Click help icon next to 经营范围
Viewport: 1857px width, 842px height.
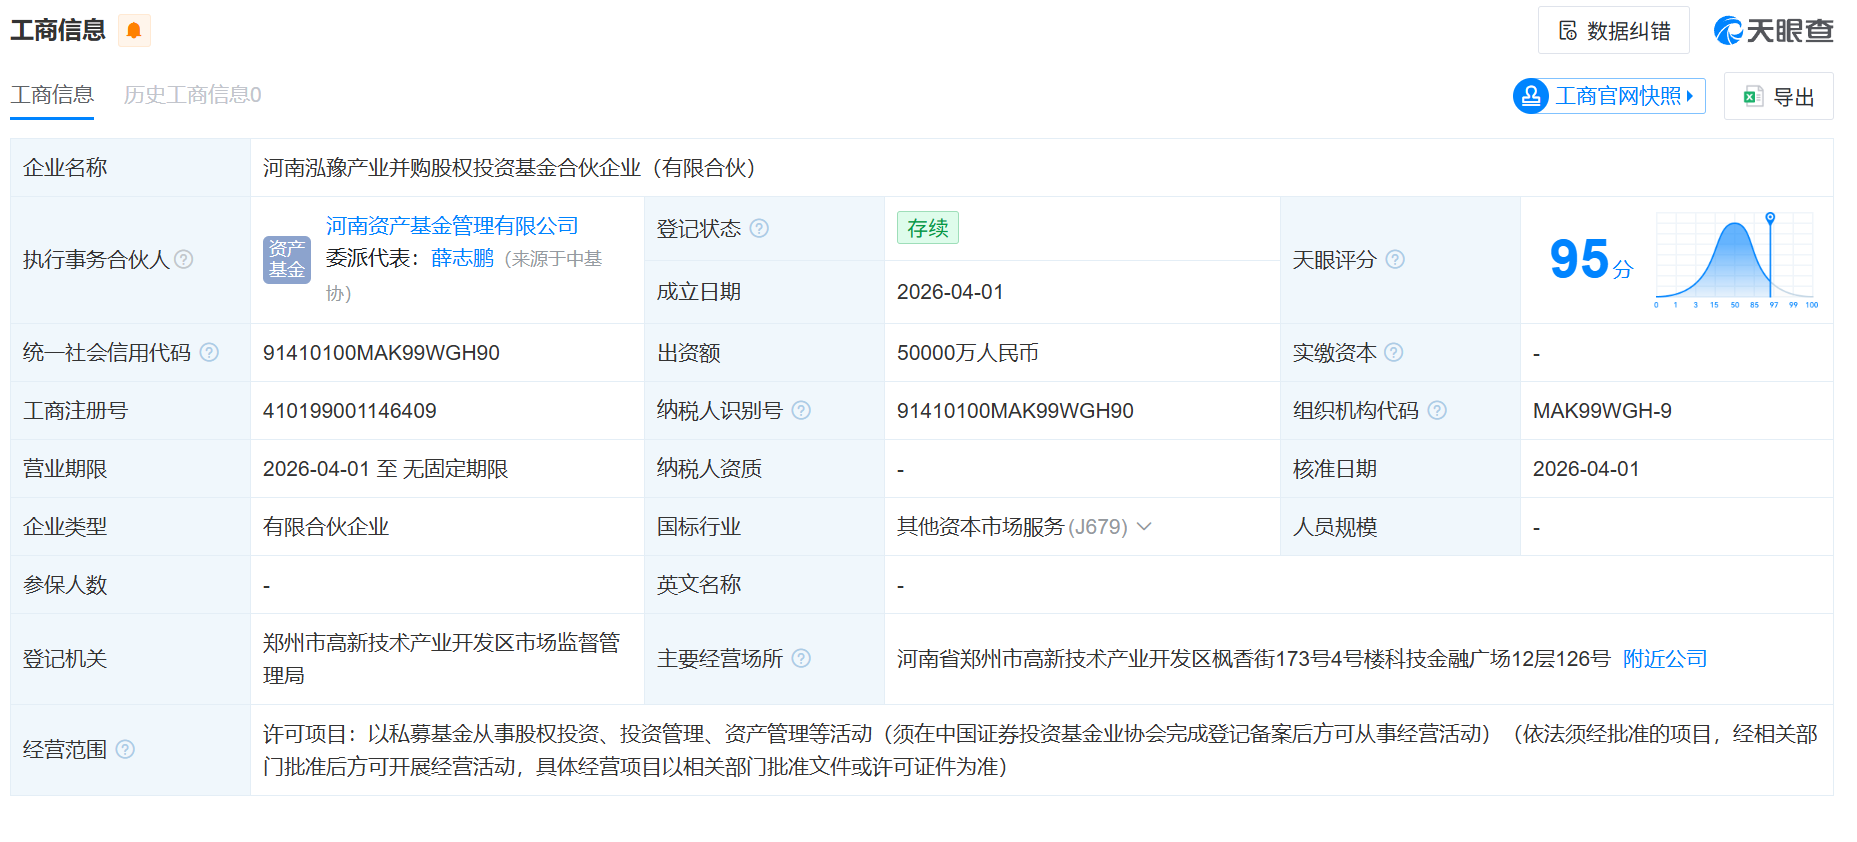(x=125, y=750)
